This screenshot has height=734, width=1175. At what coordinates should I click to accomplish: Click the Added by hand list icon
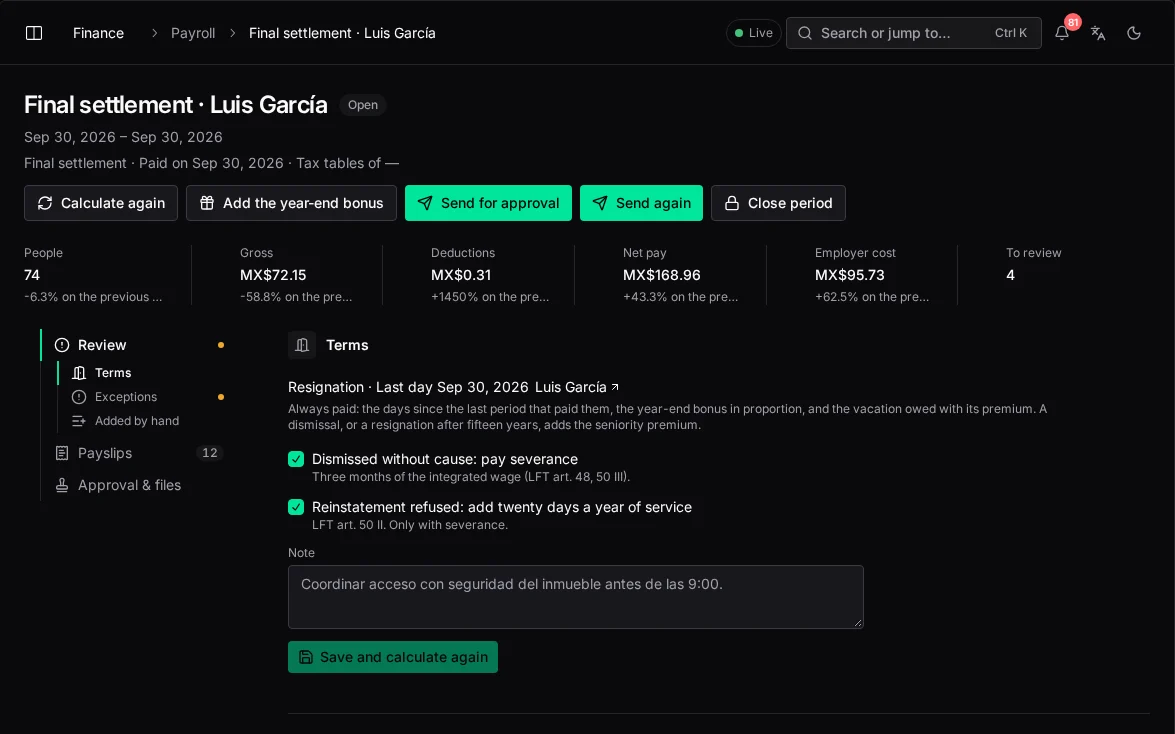point(79,421)
